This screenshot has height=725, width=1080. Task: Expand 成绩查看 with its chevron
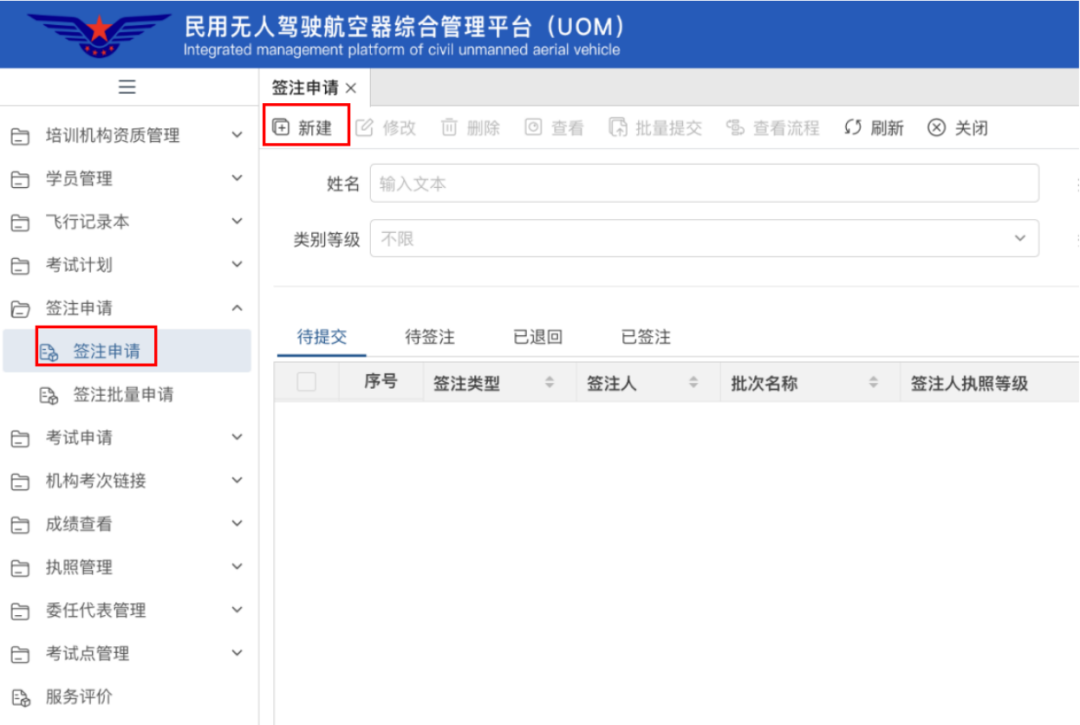coord(237,523)
